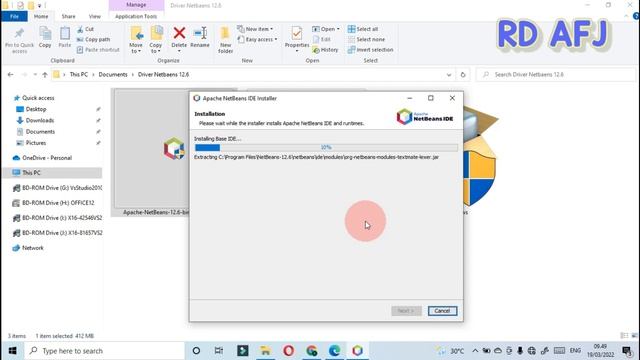The width and height of the screenshot is (640, 360).
Task: Click the disabled Next button in installer
Action: (x=406, y=311)
